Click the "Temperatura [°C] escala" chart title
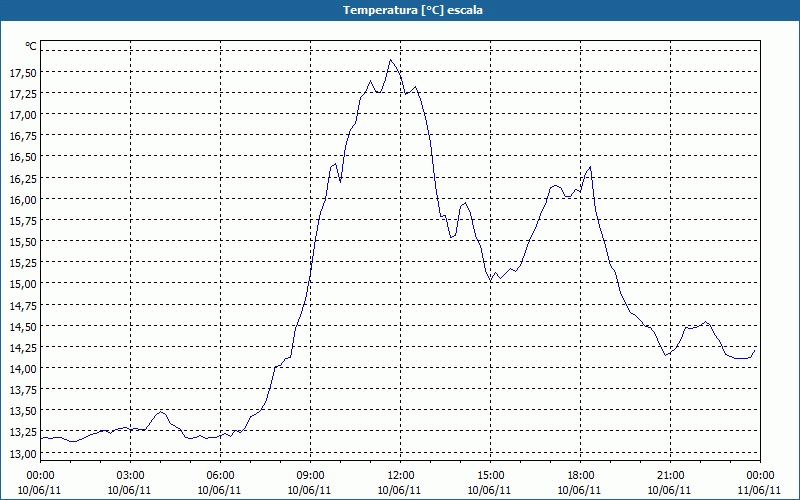Viewport: 800px width, 500px height. [x=400, y=10]
